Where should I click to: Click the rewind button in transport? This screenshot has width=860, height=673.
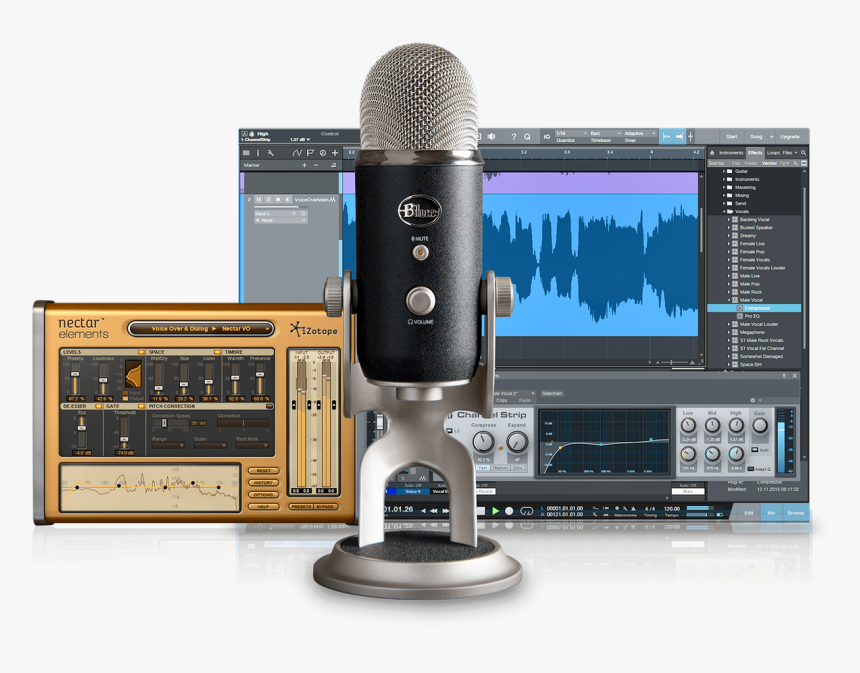tap(433, 511)
